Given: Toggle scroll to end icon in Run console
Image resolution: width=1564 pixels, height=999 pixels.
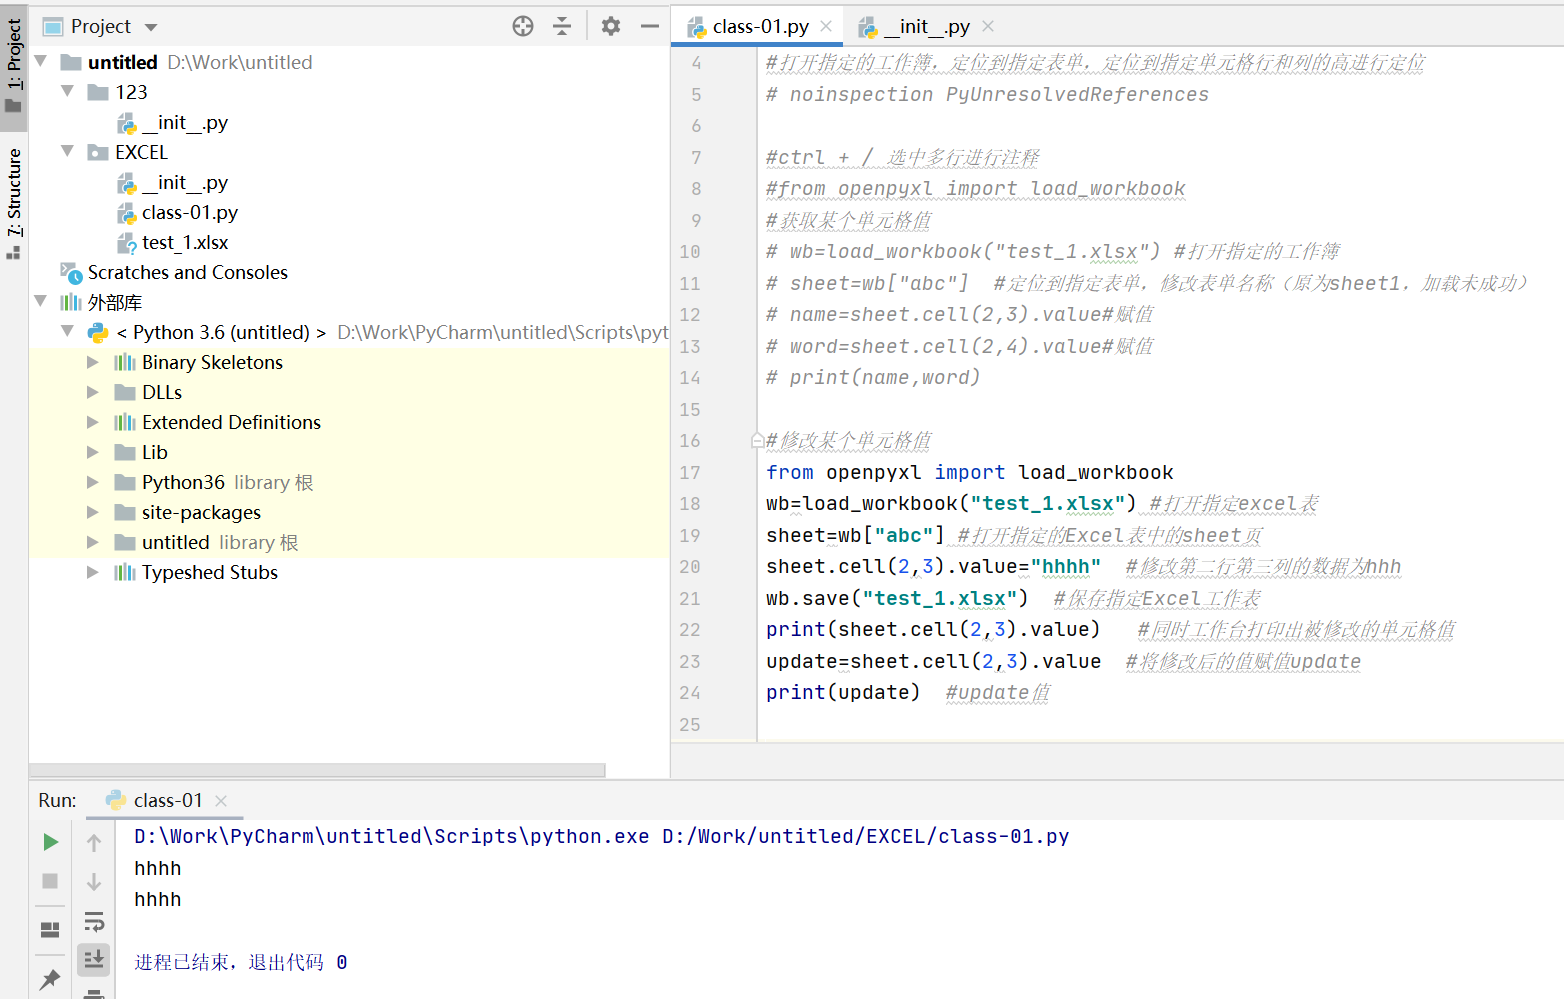Looking at the screenshot, I should pos(94,960).
